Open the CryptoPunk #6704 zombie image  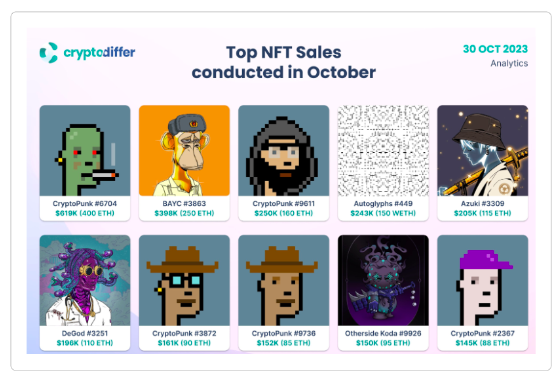tap(85, 150)
